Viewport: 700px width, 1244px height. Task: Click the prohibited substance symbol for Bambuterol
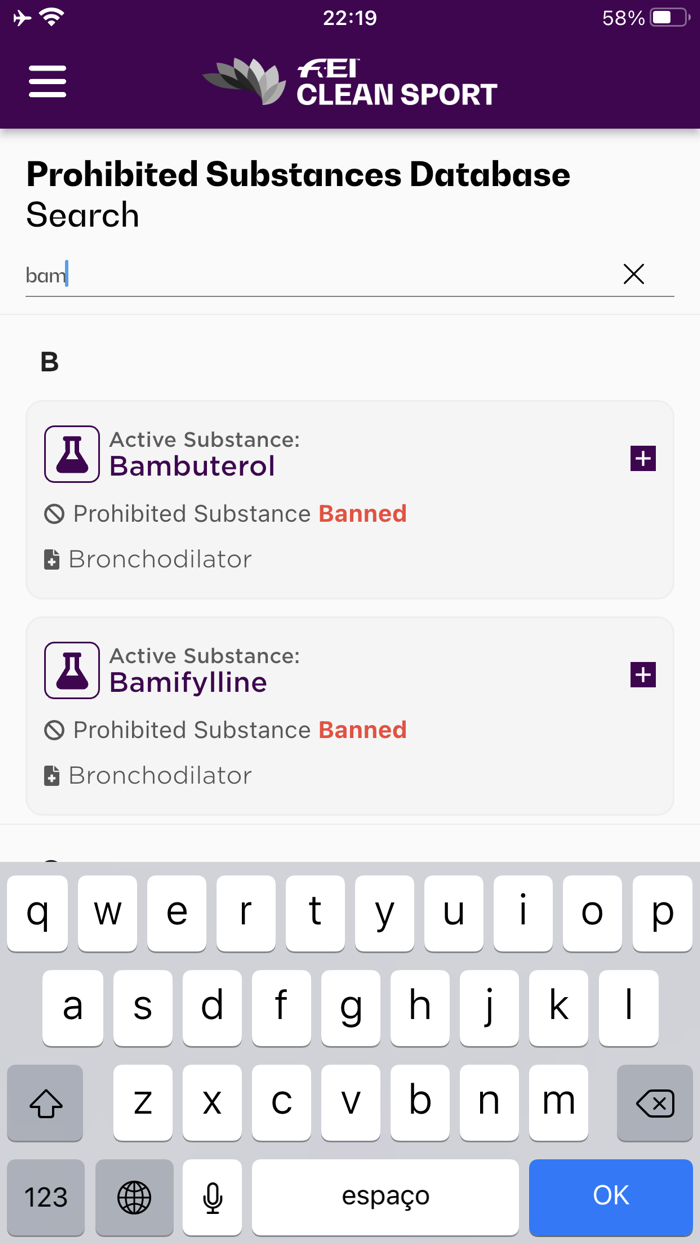pyautogui.click(x=53, y=513)
